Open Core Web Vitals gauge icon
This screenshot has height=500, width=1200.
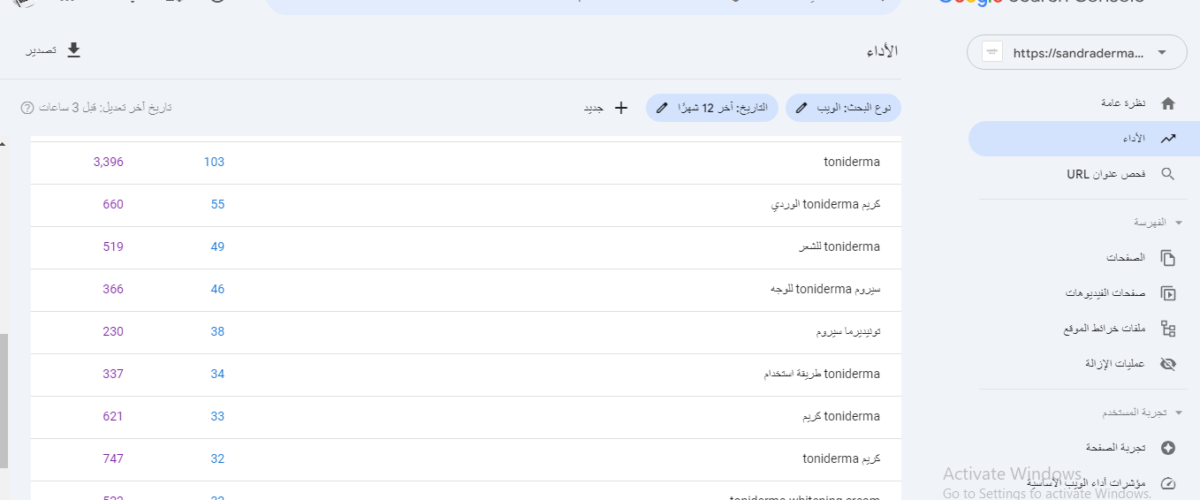tap(1167, 483)
